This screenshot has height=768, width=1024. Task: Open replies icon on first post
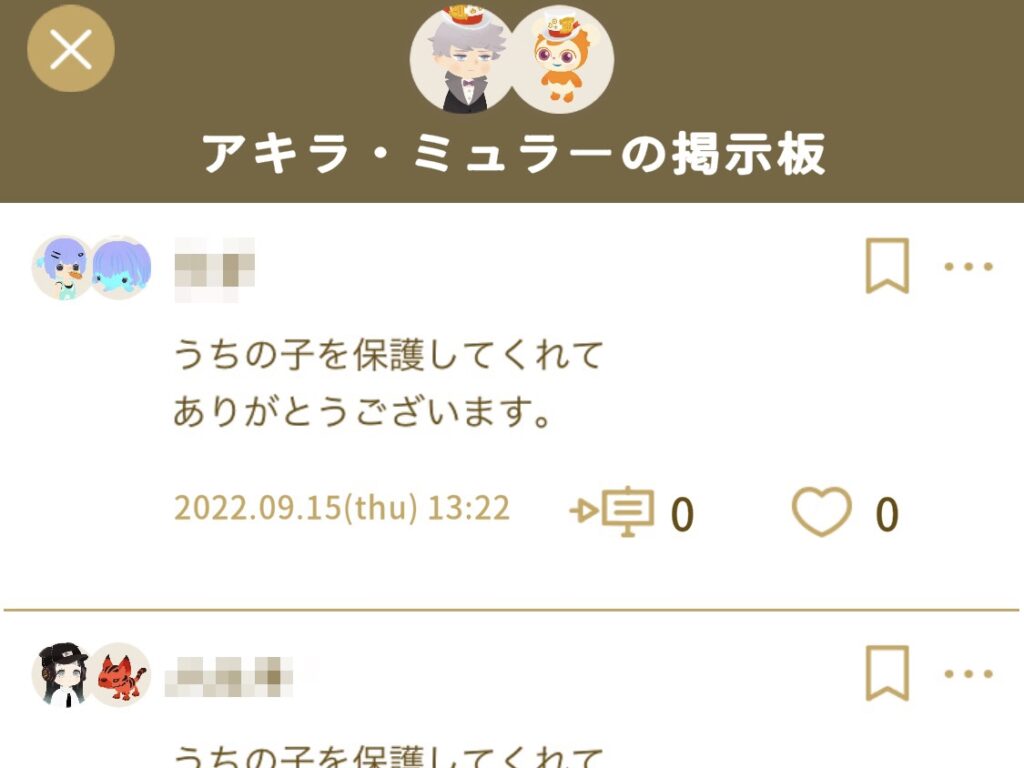[612, 511]
